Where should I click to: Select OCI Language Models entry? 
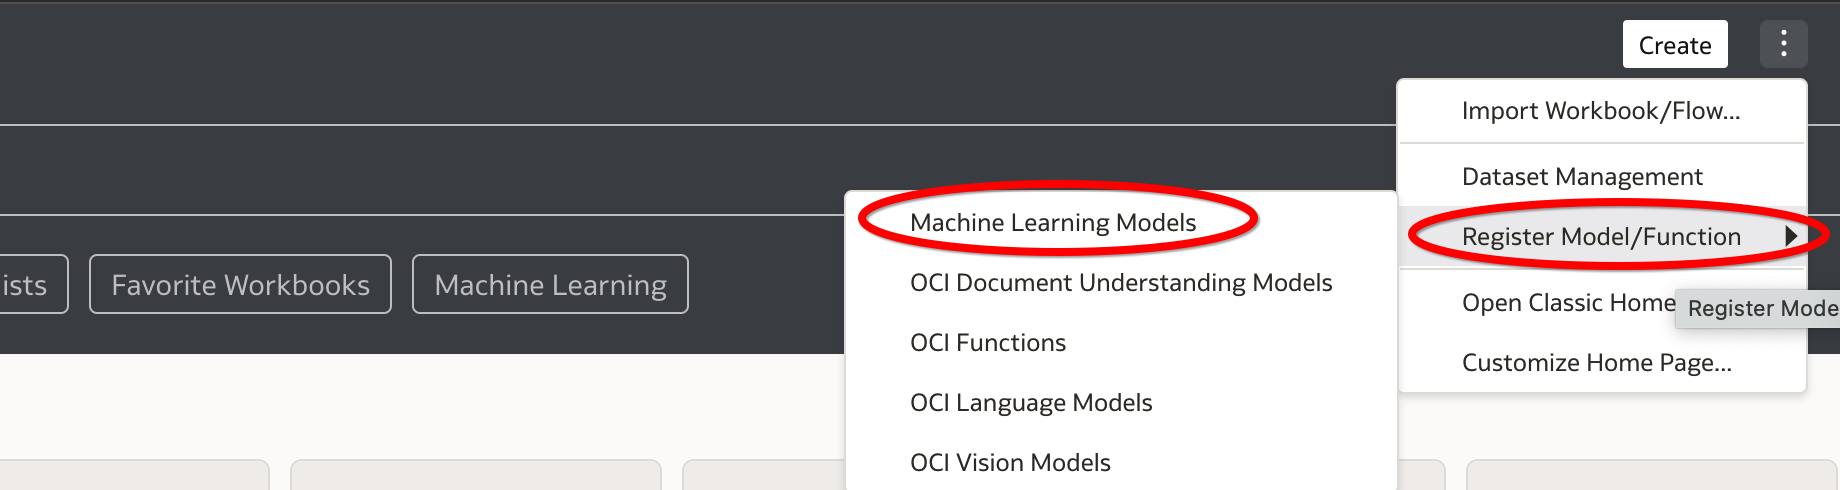[x=1031, y=403]
